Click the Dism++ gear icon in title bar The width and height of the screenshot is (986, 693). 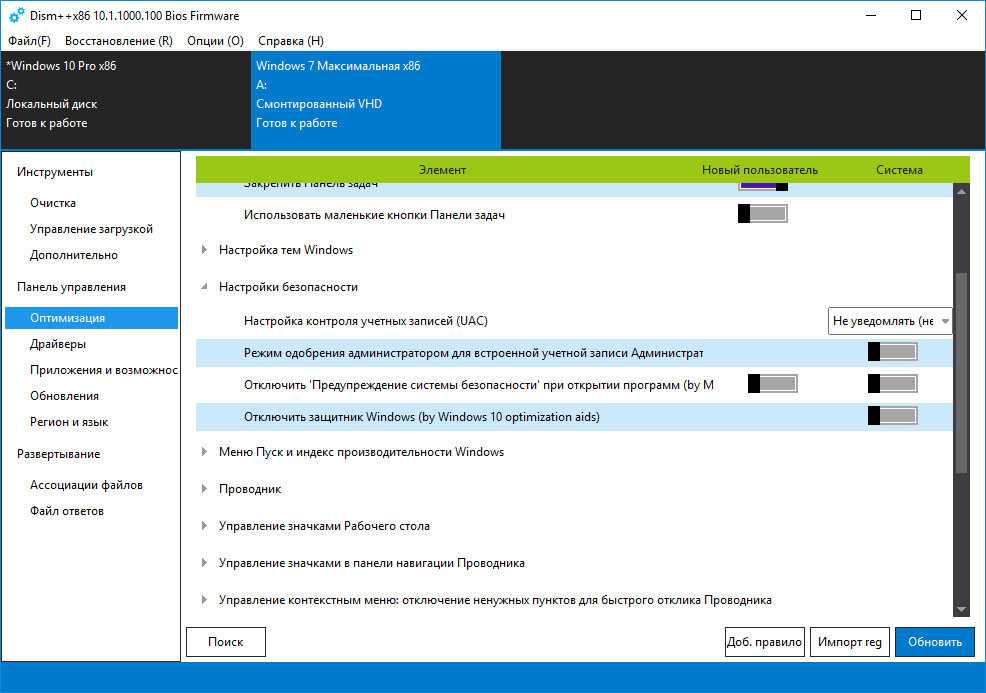[16, 16]
